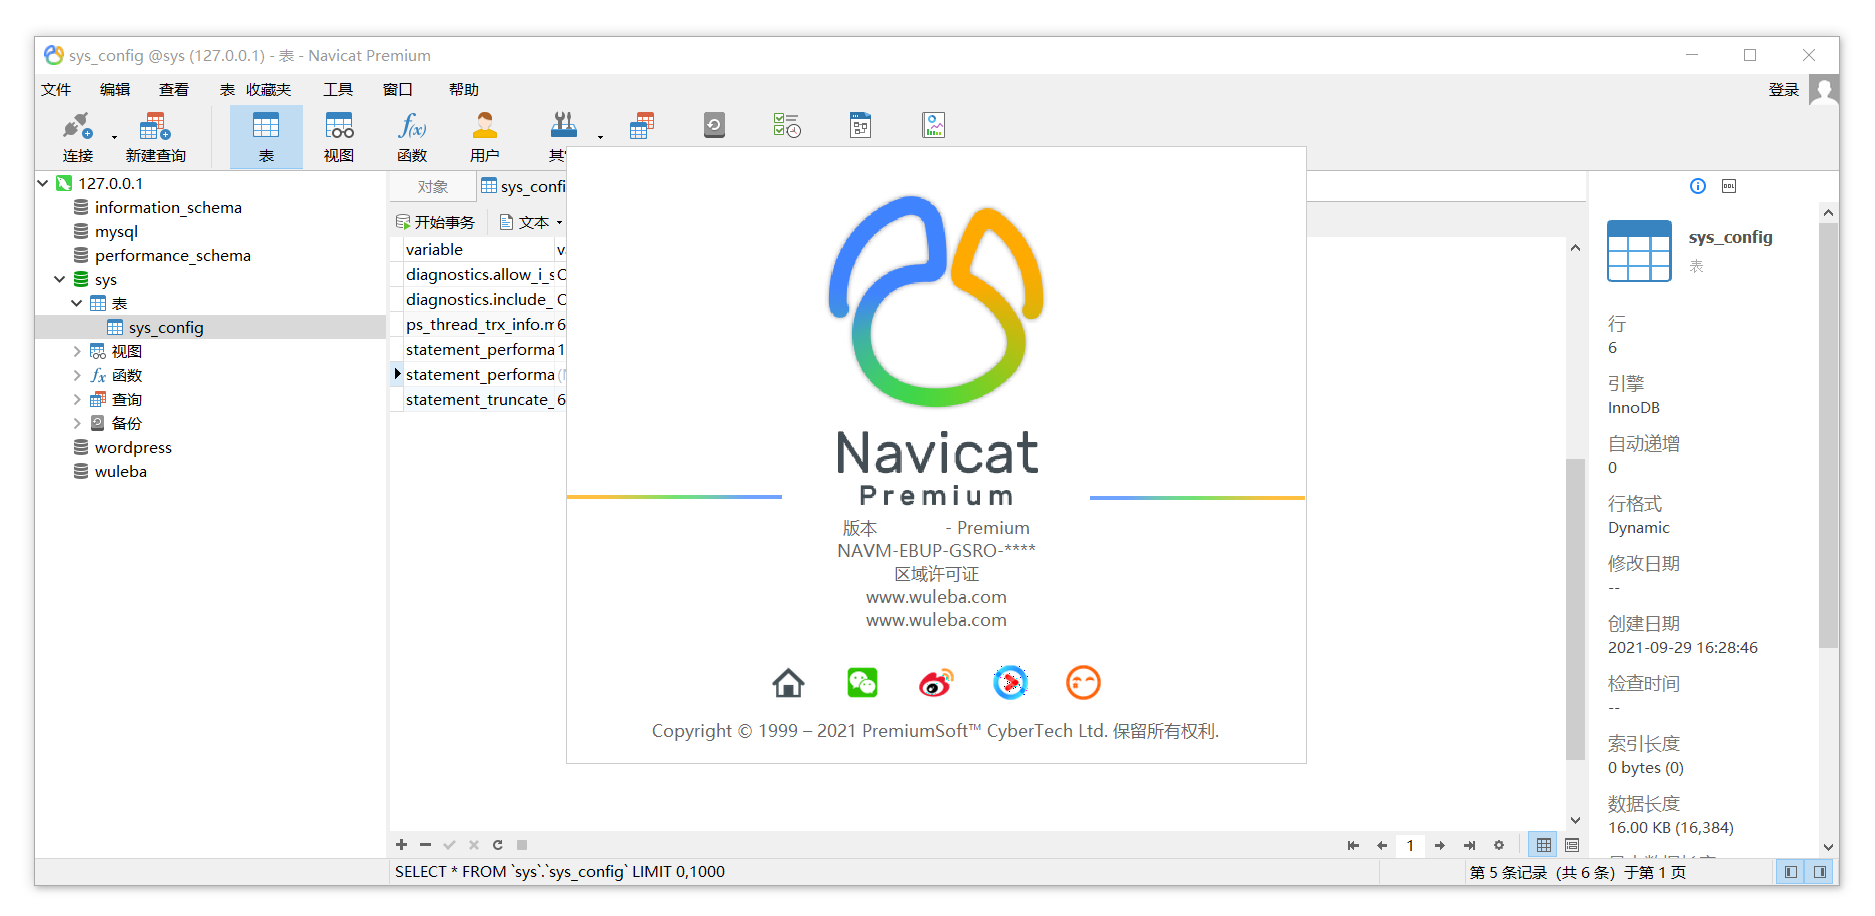Open the 帮助 menu

point(464,89)
